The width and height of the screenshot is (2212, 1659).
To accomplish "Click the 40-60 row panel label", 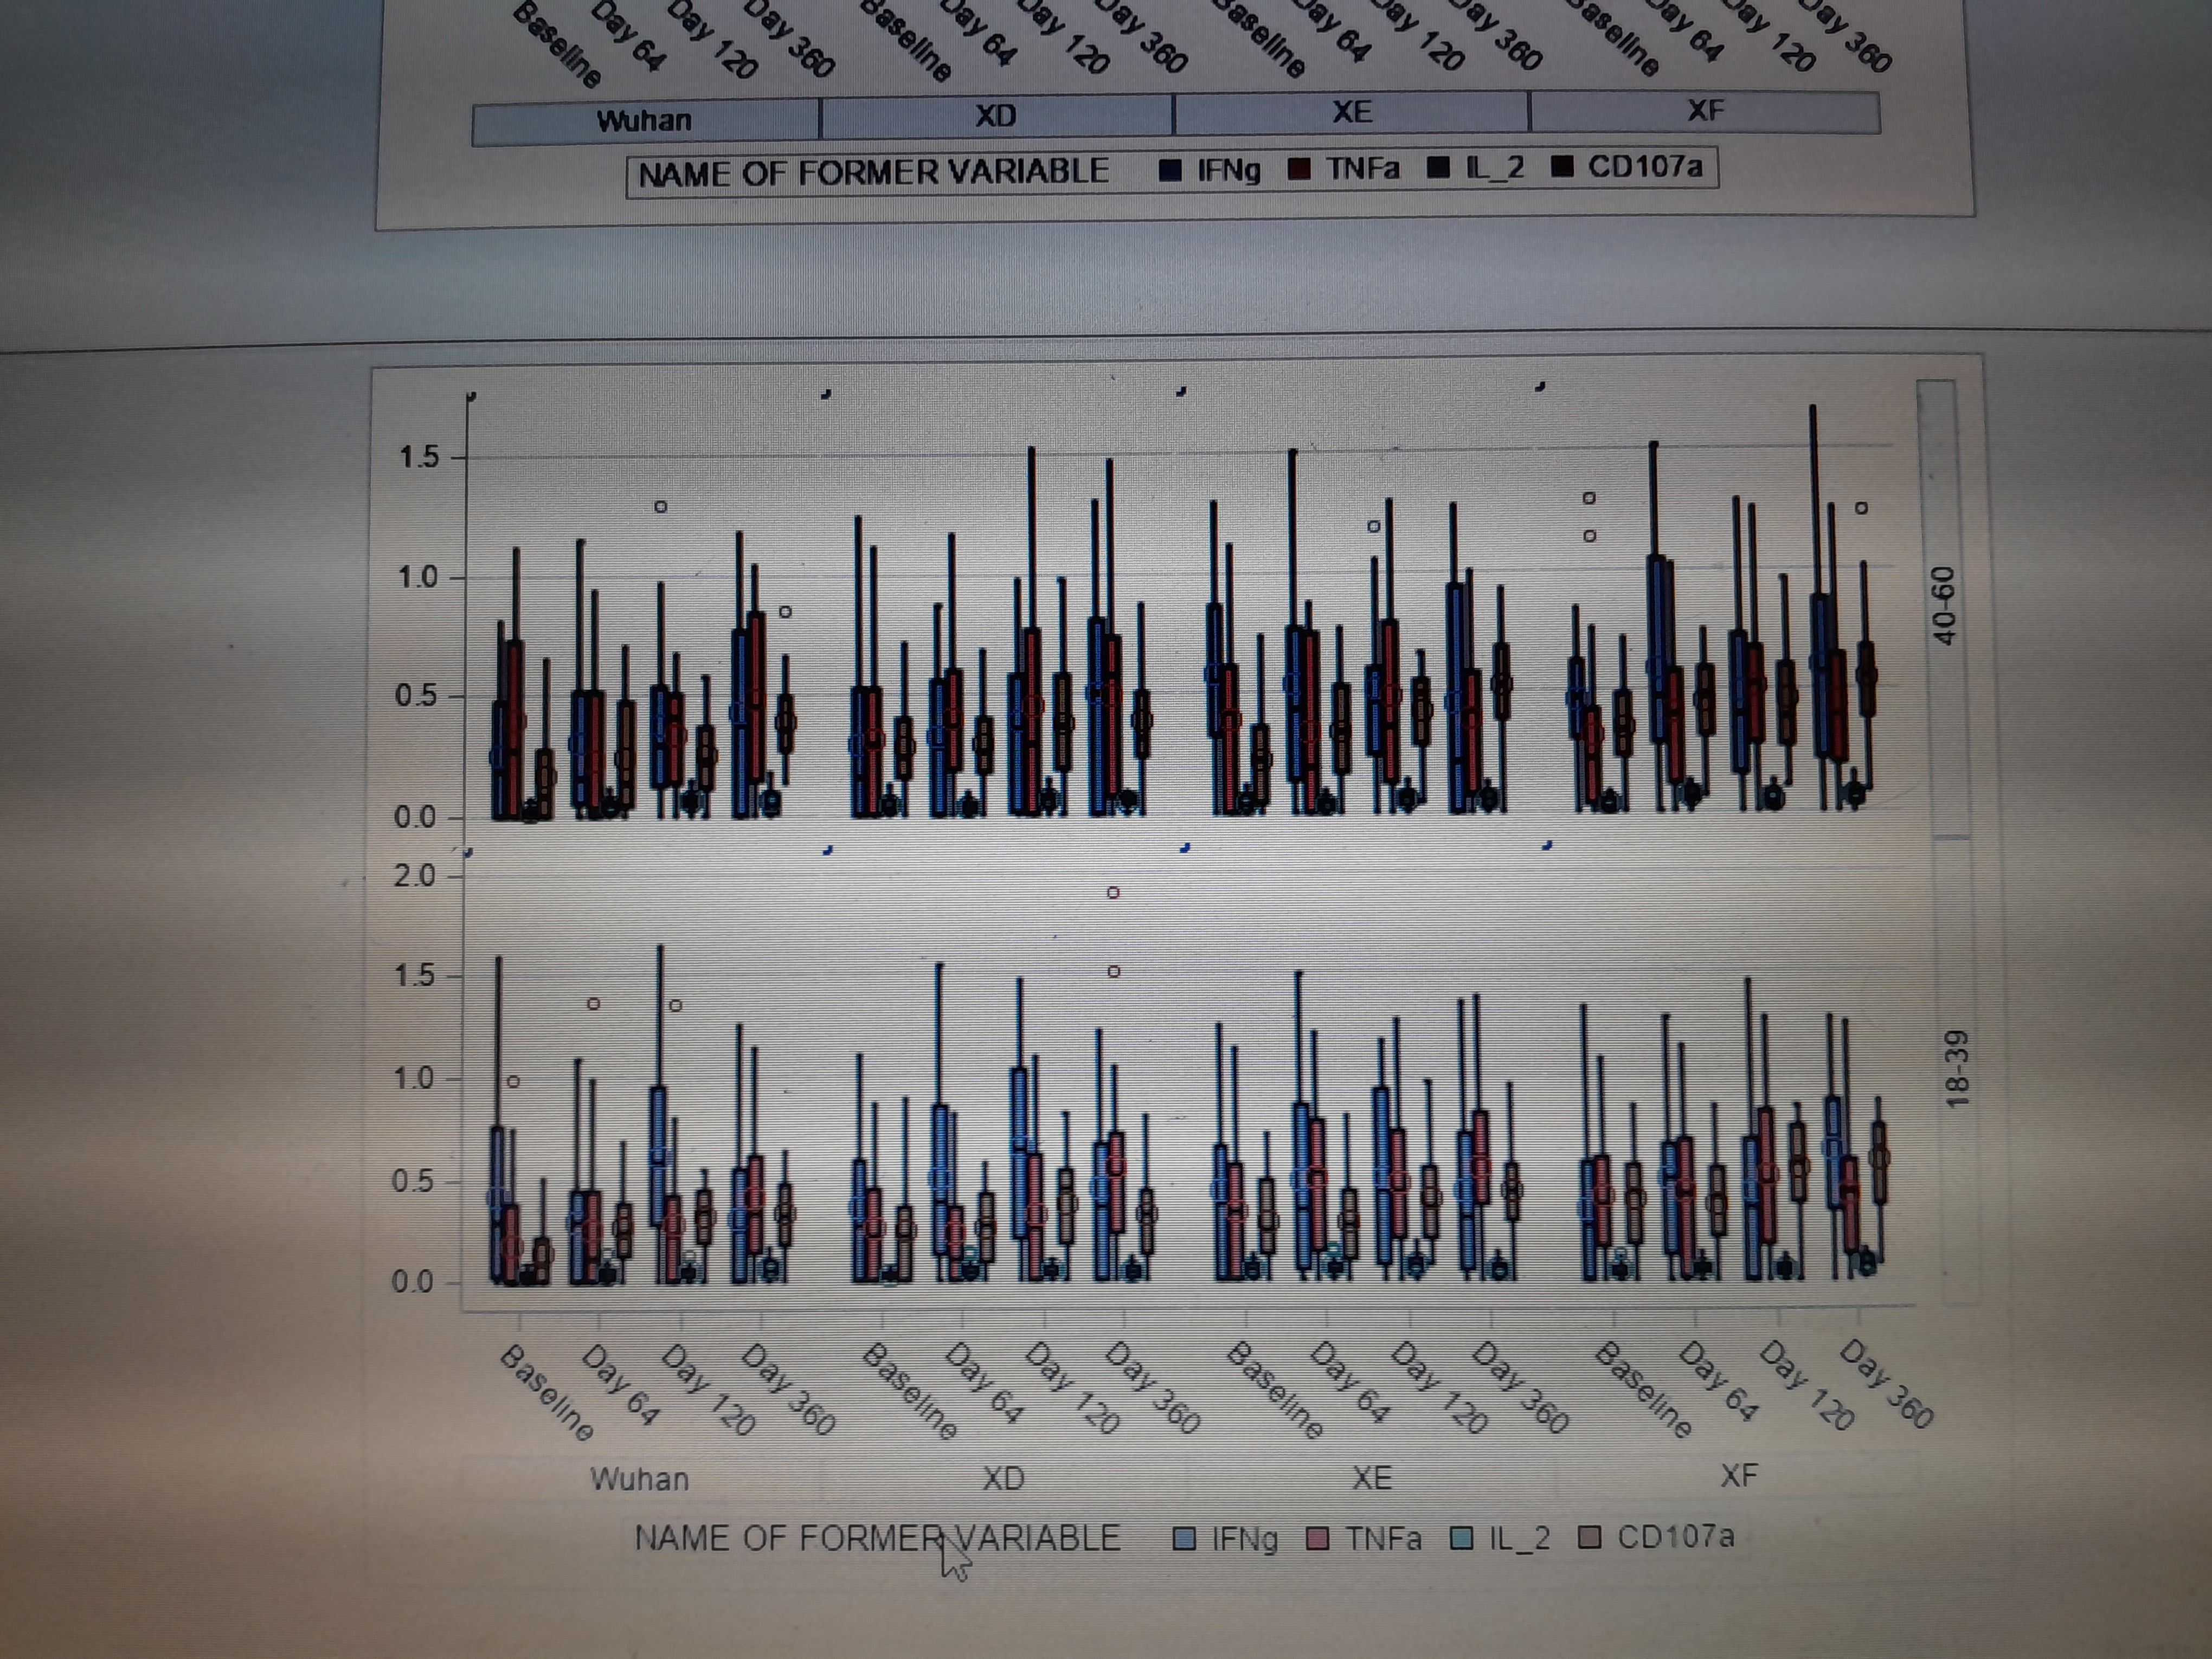I will pyautogui.click(x=1943, y=606).
